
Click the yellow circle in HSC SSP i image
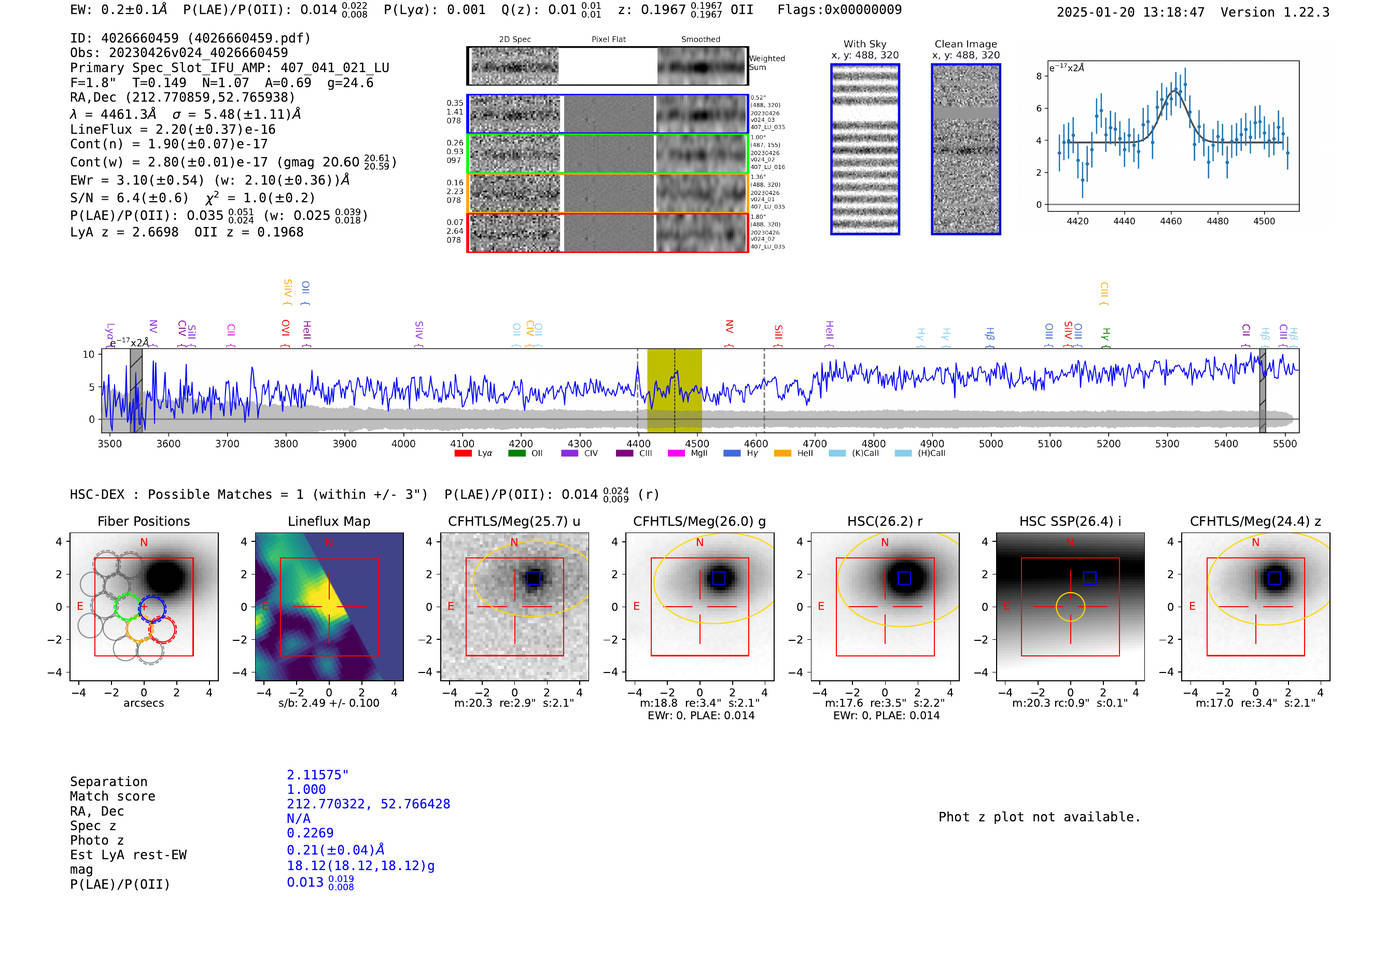pyautogui.click(x=1070, y=606)
